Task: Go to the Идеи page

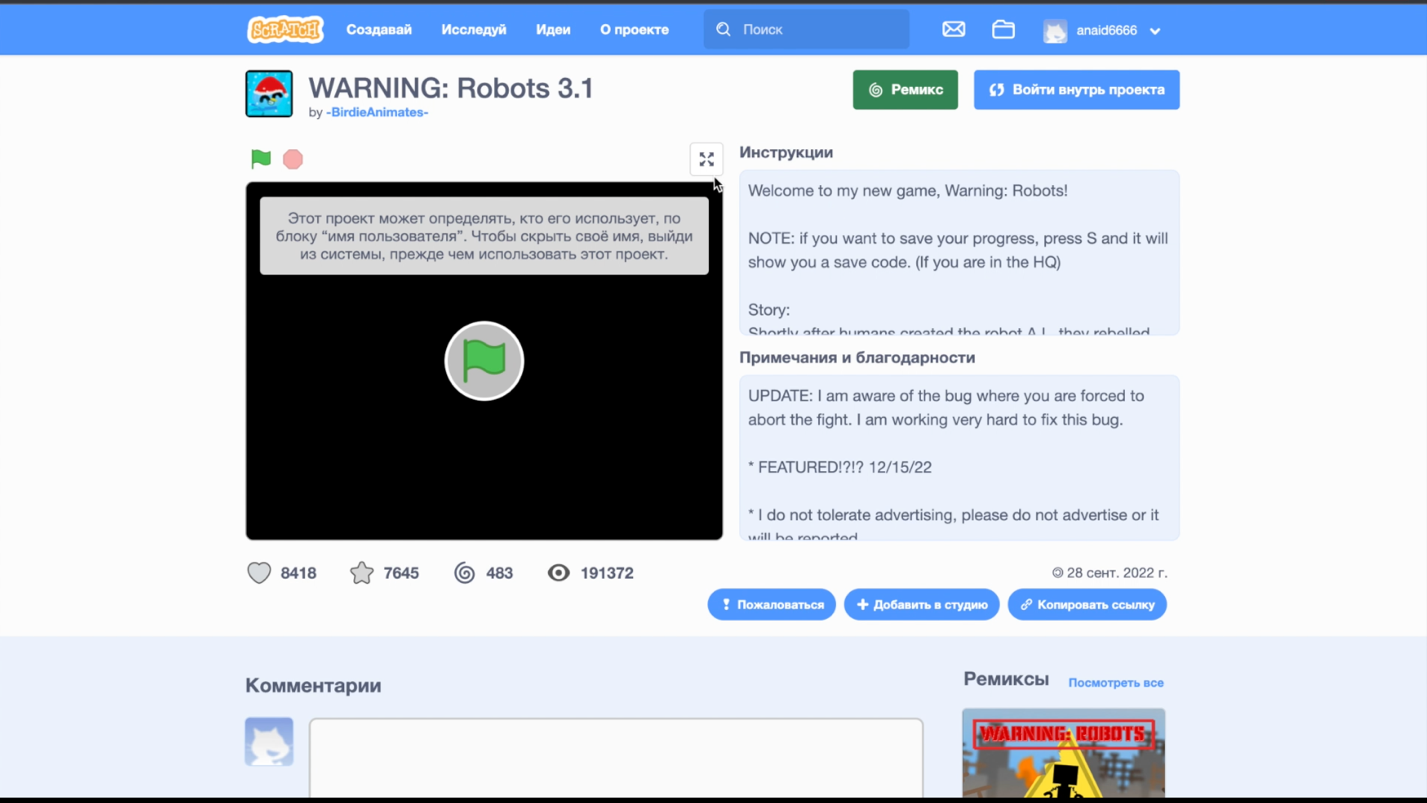Action: coord(553,30)
